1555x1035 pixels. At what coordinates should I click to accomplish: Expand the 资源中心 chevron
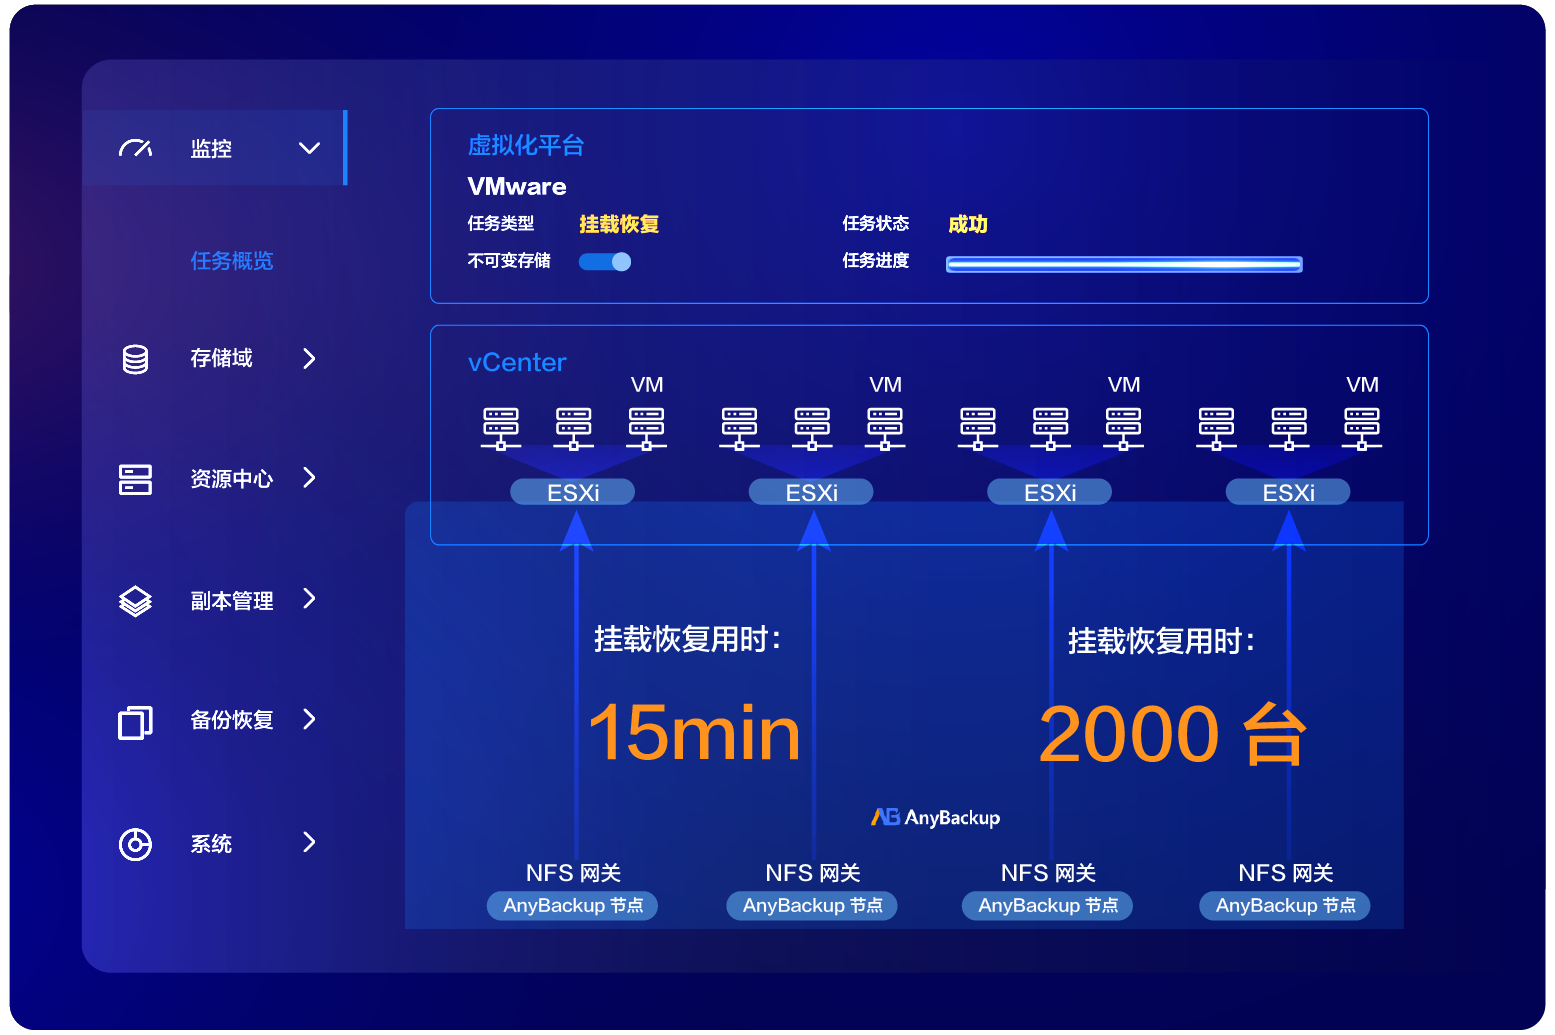(309, 478)
